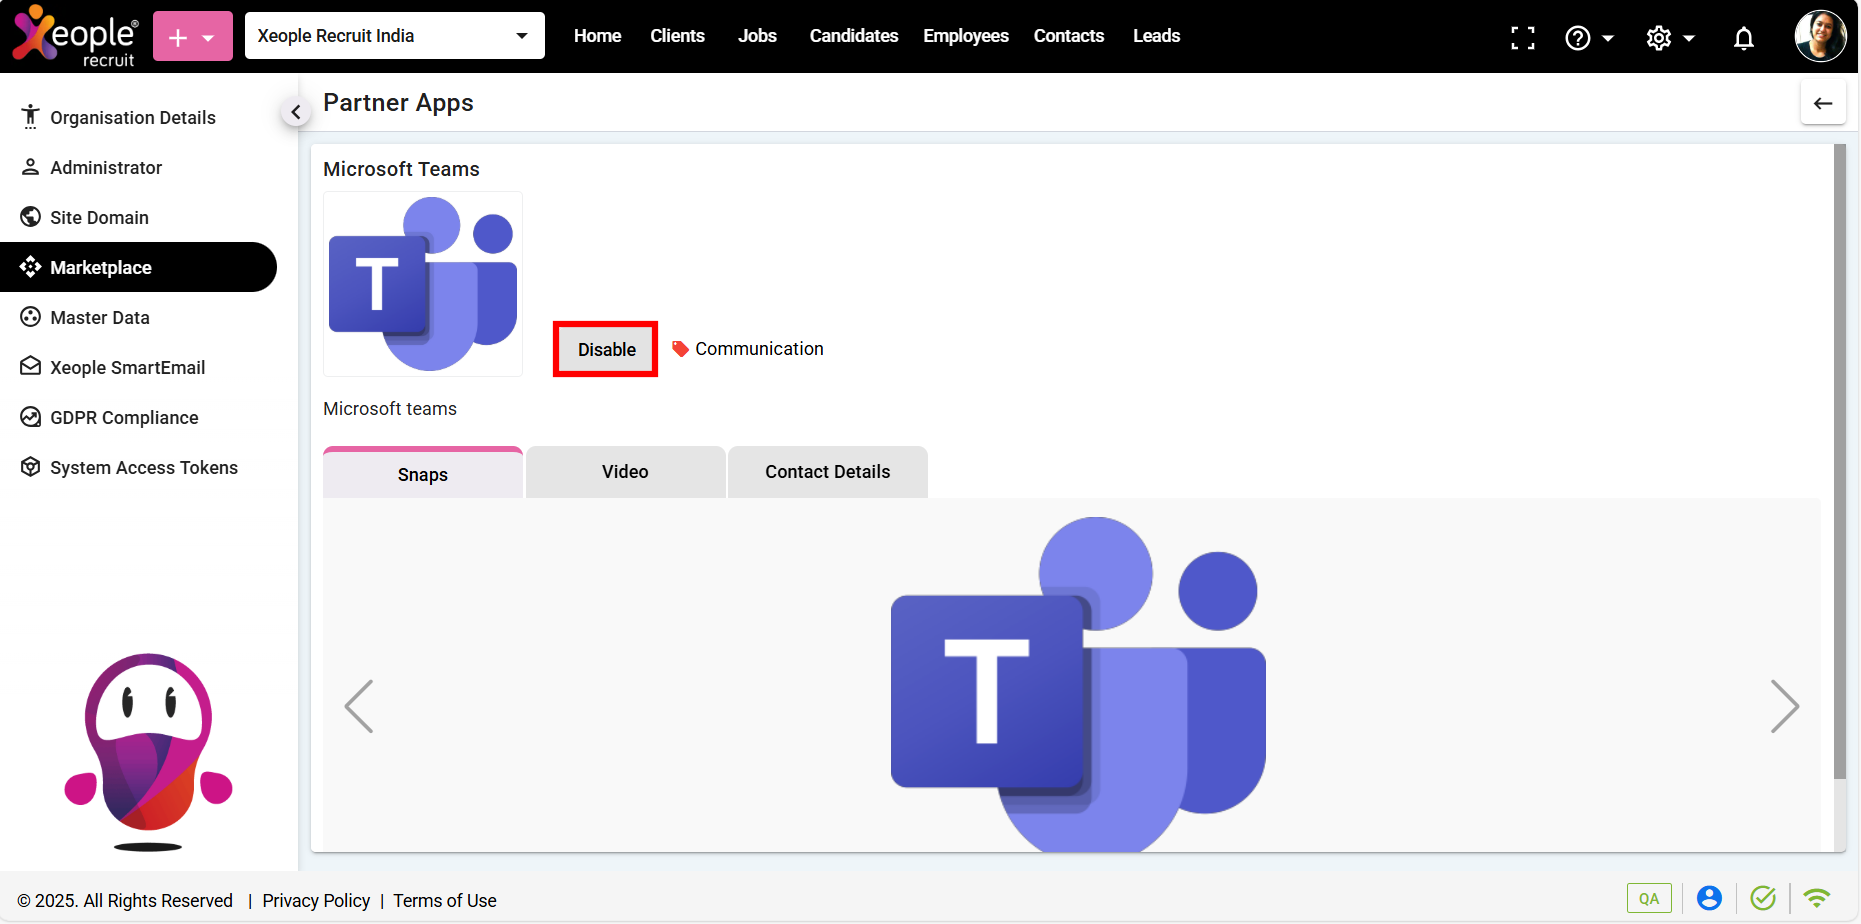Click the back arrow button

click(1823, 103)
